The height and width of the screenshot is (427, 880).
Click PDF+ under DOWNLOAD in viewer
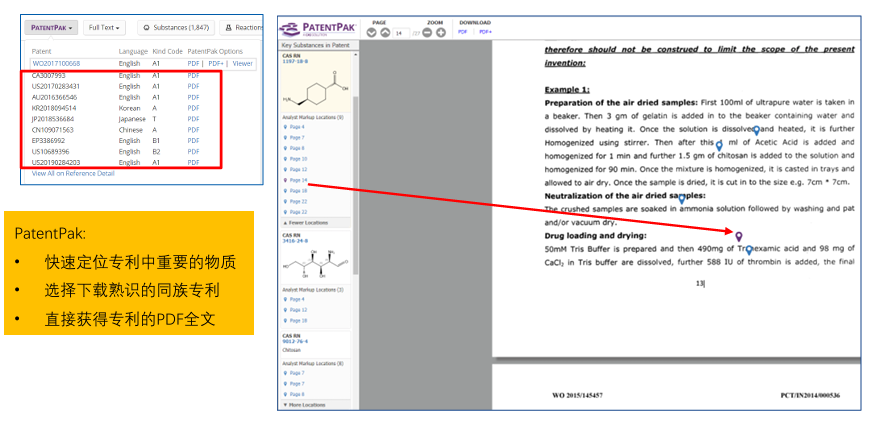coord(485,33)
